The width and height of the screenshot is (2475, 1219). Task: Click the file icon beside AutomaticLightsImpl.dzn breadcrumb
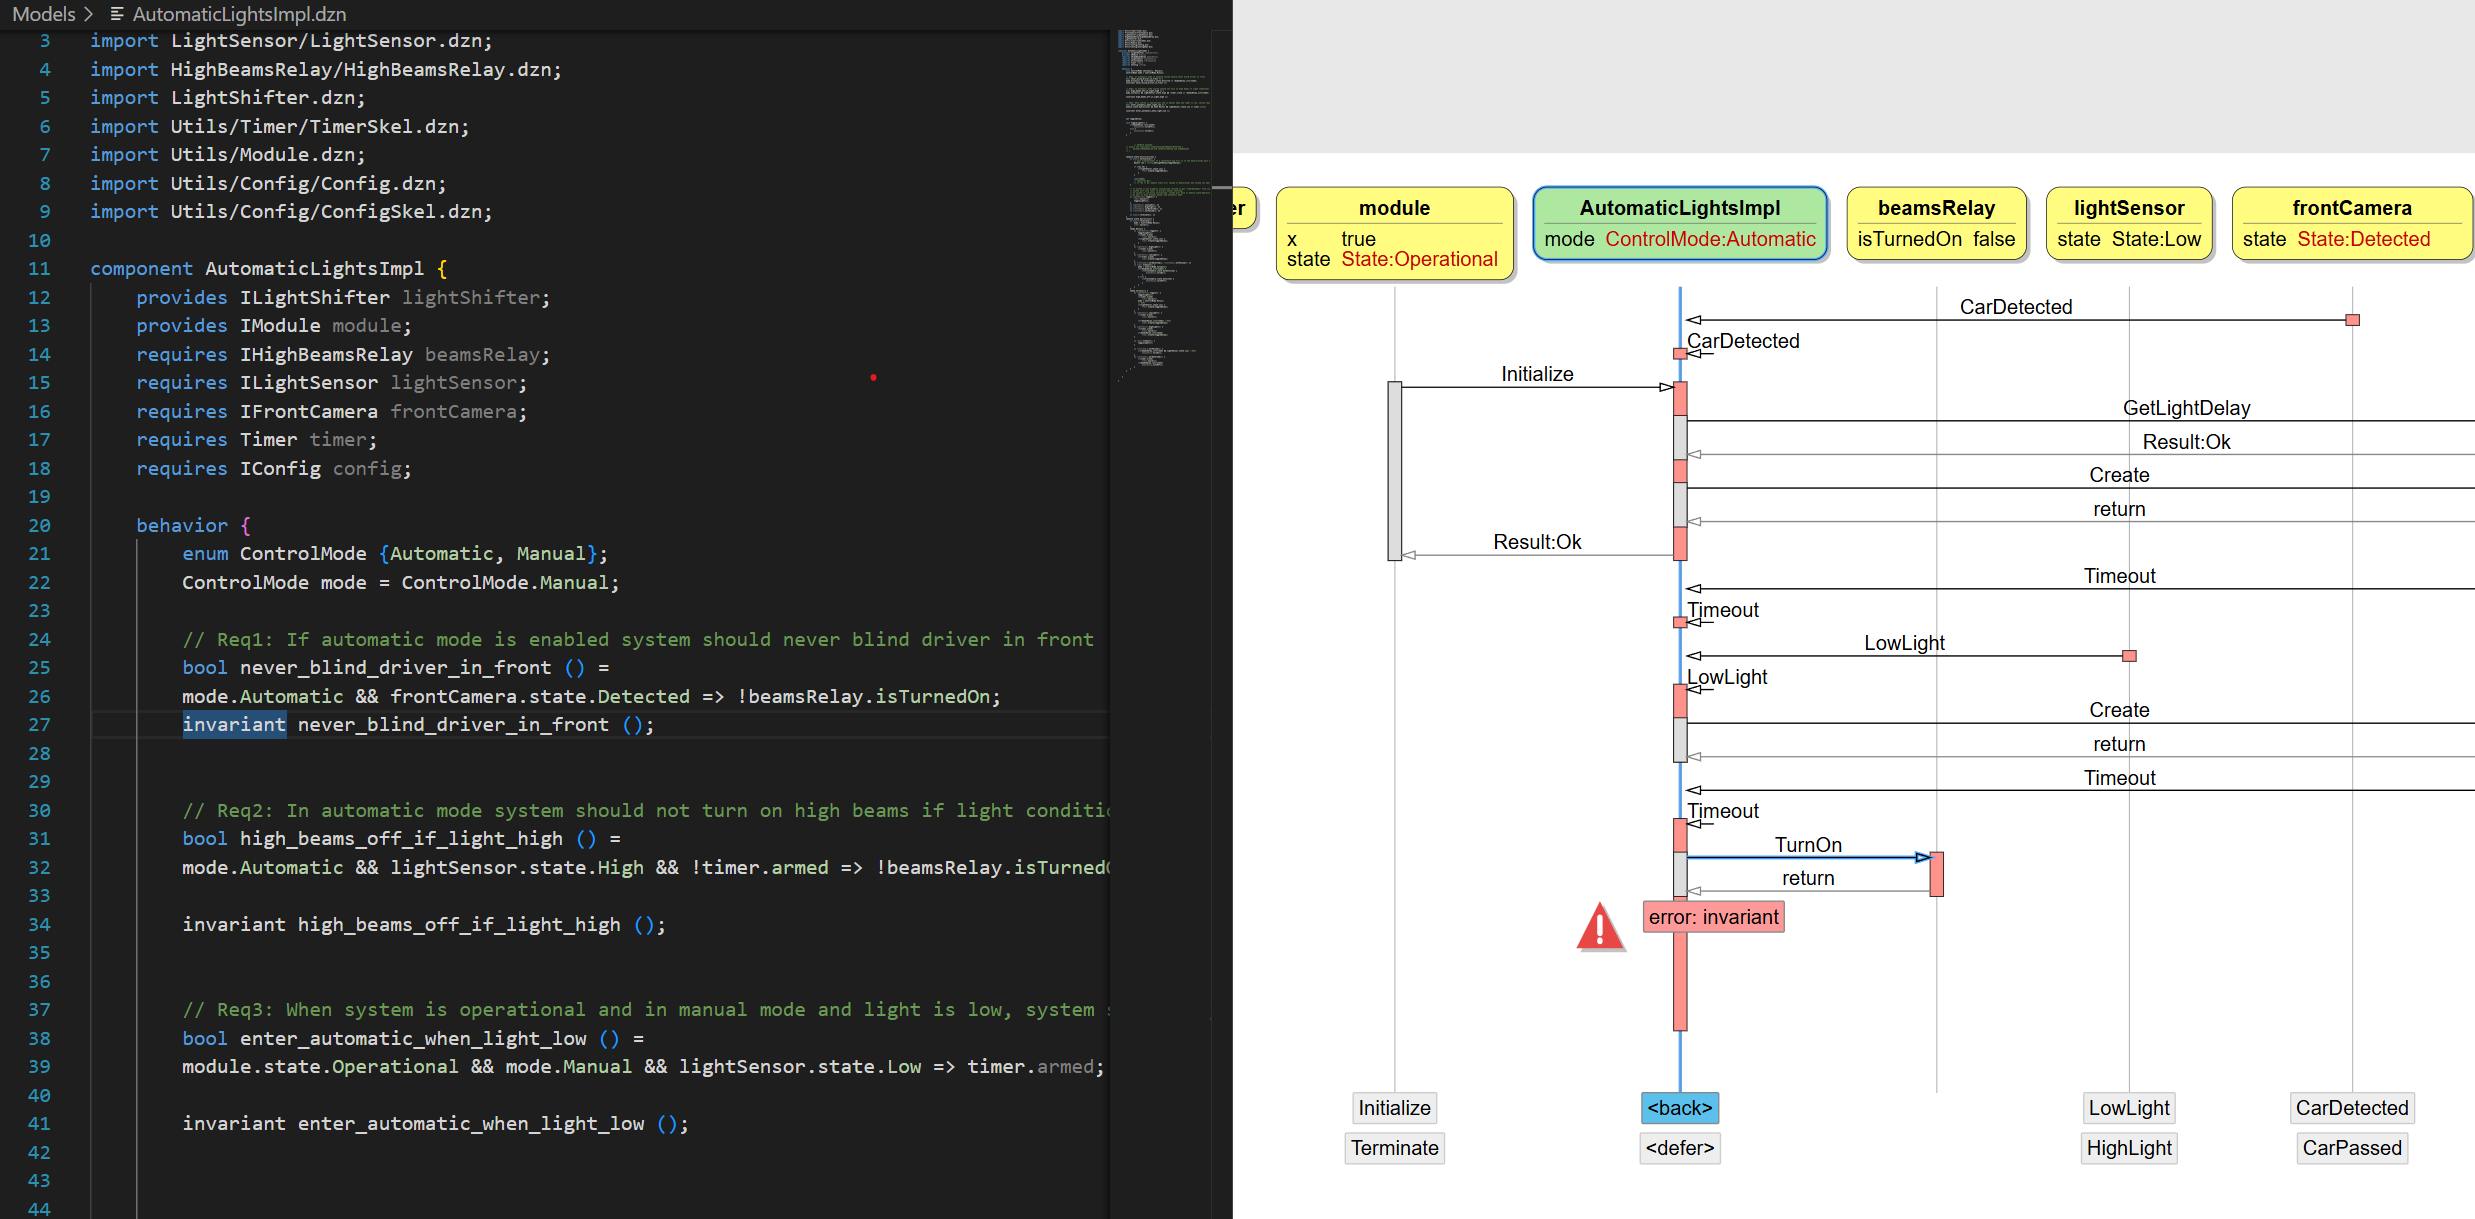coord(117,14)
